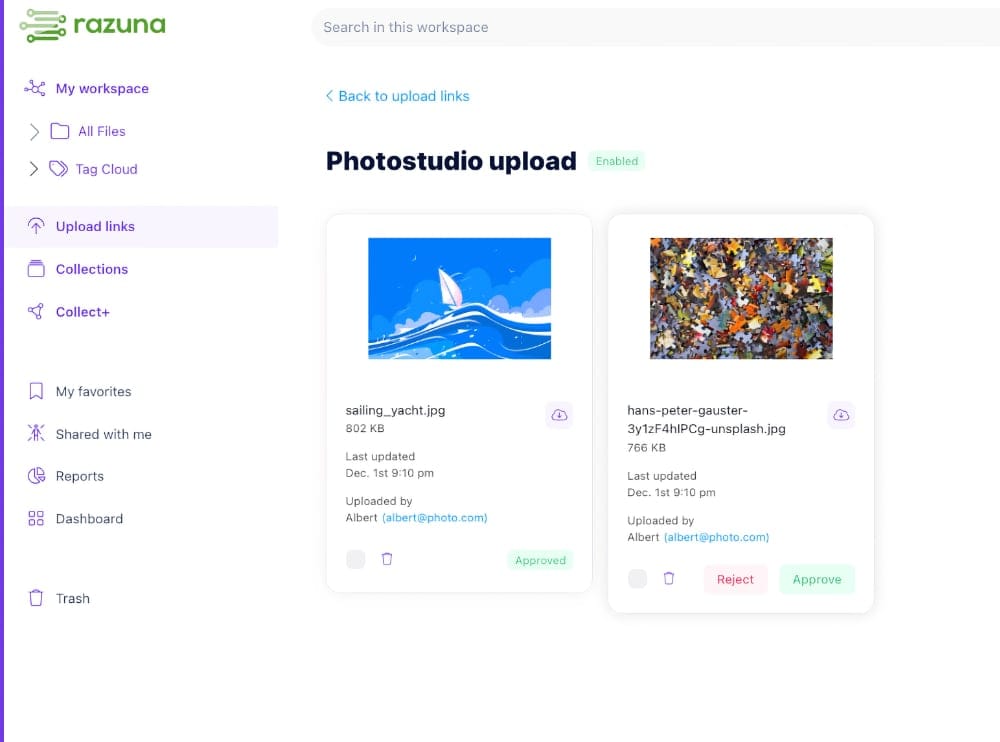Open Reports page
This screenshot has width=1000, height=742.
click(x=79, y=476)
